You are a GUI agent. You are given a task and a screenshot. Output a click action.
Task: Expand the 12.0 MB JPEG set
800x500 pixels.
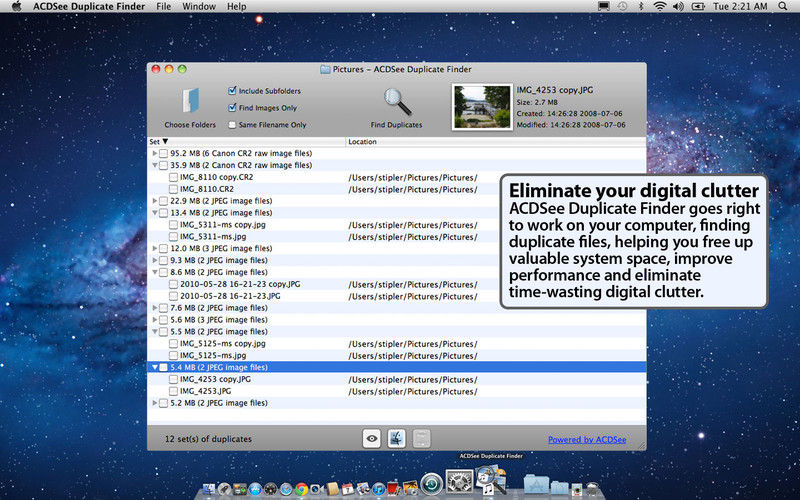pos(155,248)
